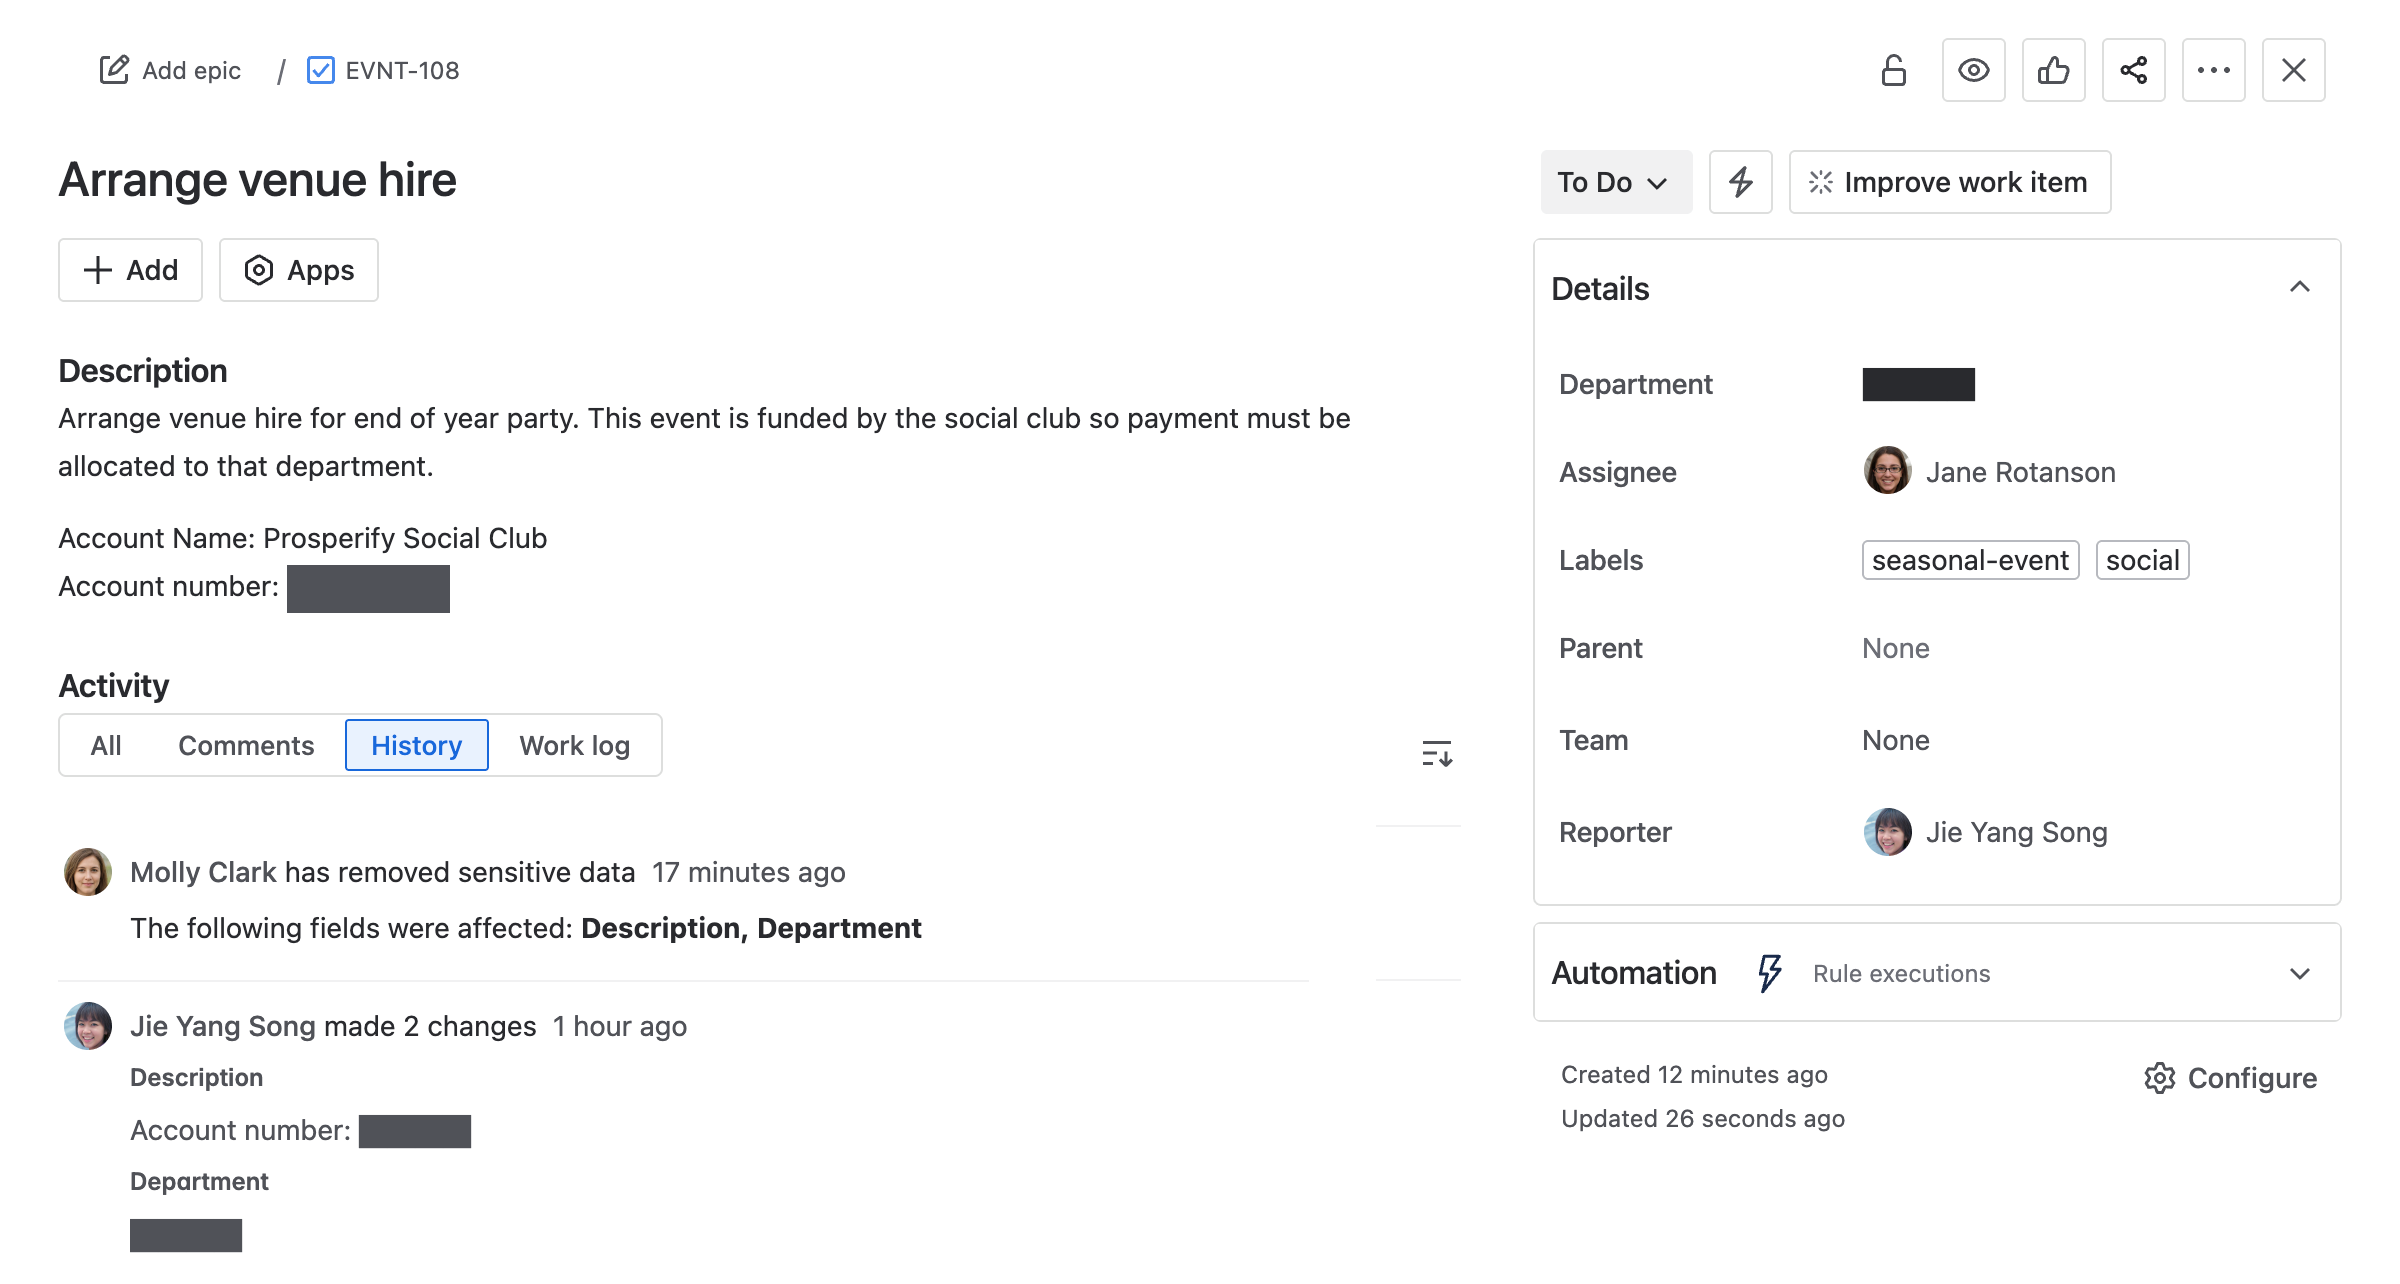The width and height of the screenshot is (2400, 1284).
Task: Click the Apps button
Action: tap(299, 270)
